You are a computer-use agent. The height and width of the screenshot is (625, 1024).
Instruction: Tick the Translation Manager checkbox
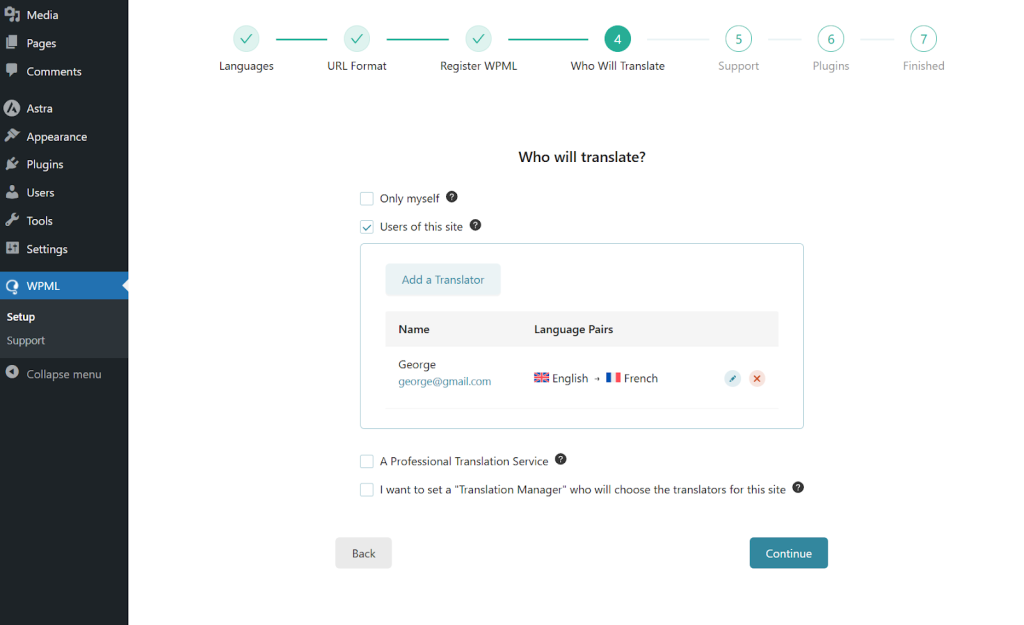pyautogui.click(x=367, y=490)
